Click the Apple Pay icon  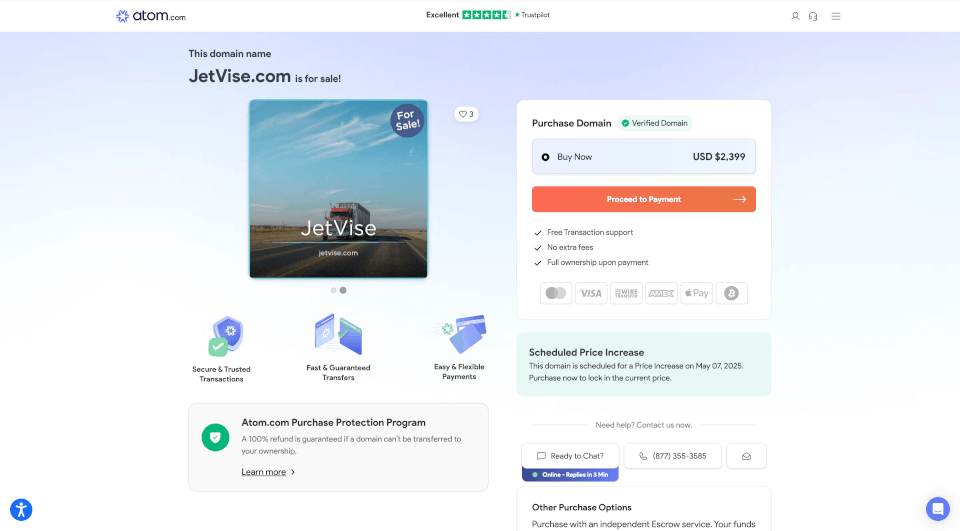coord(697,293)
